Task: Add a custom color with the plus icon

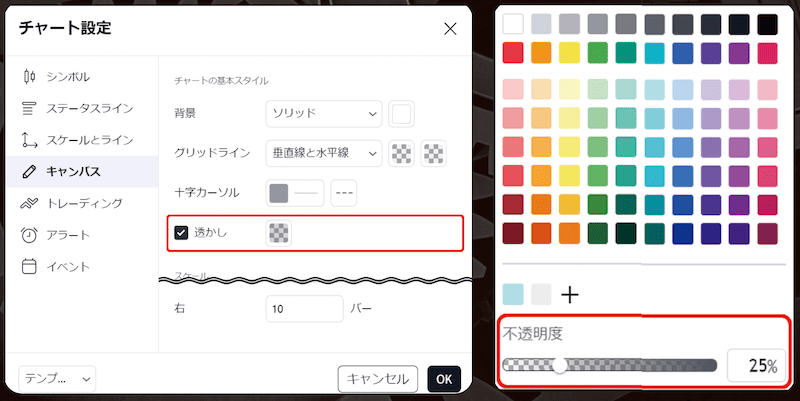Action: click(x=570, y=295)
